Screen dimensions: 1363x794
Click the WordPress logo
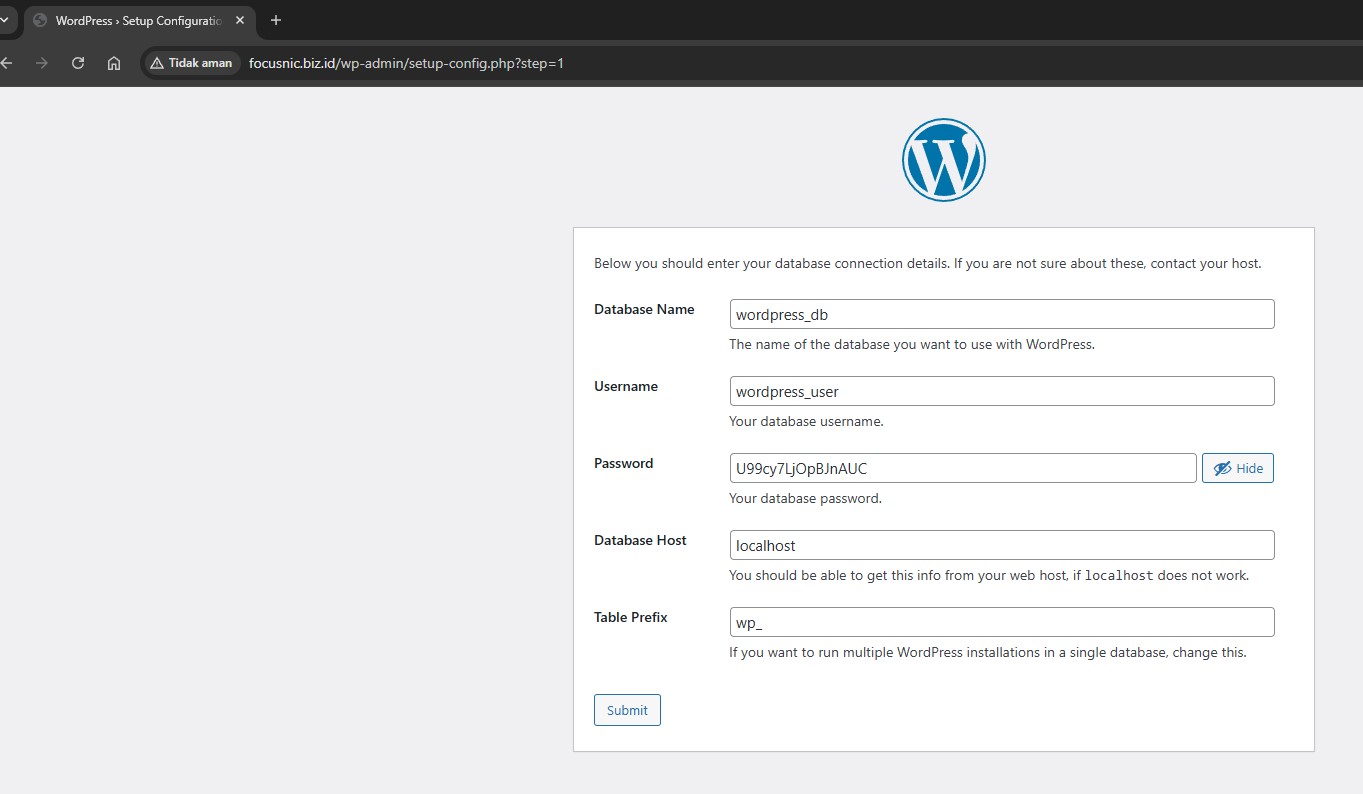pyautogui.click(x=943, y=160)
